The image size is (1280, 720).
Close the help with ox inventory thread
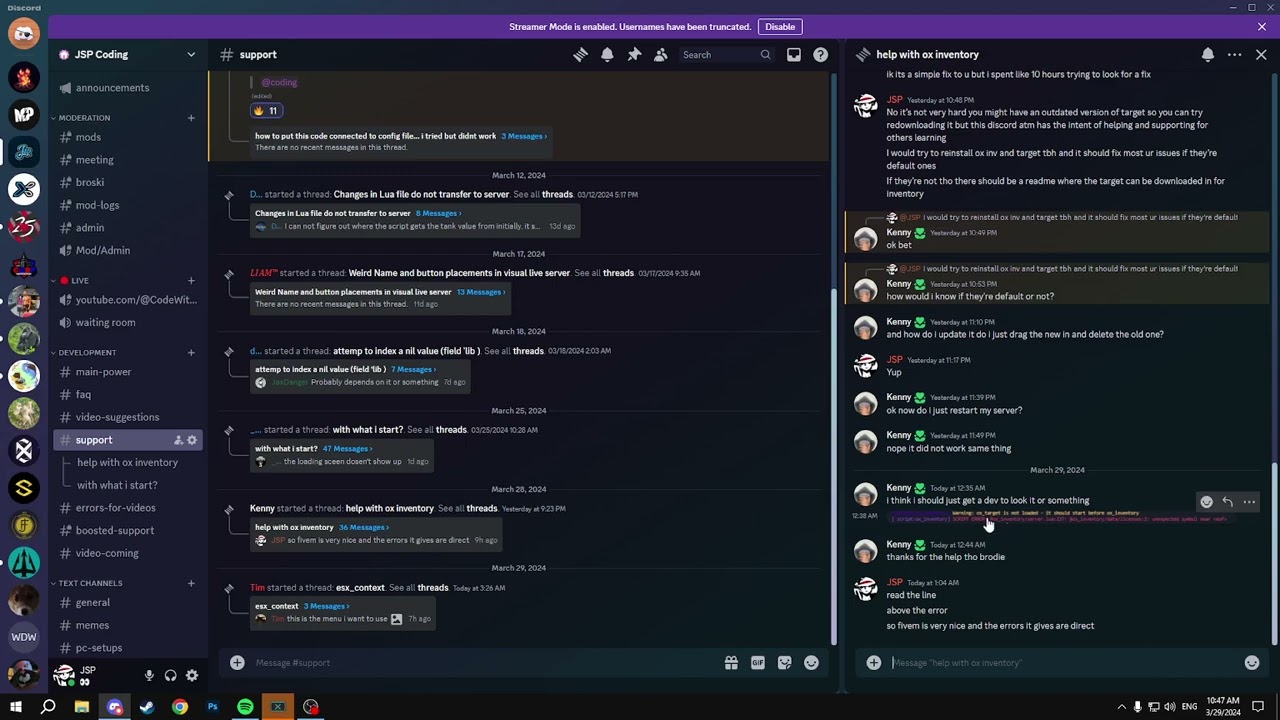[x=1261, y=55]
